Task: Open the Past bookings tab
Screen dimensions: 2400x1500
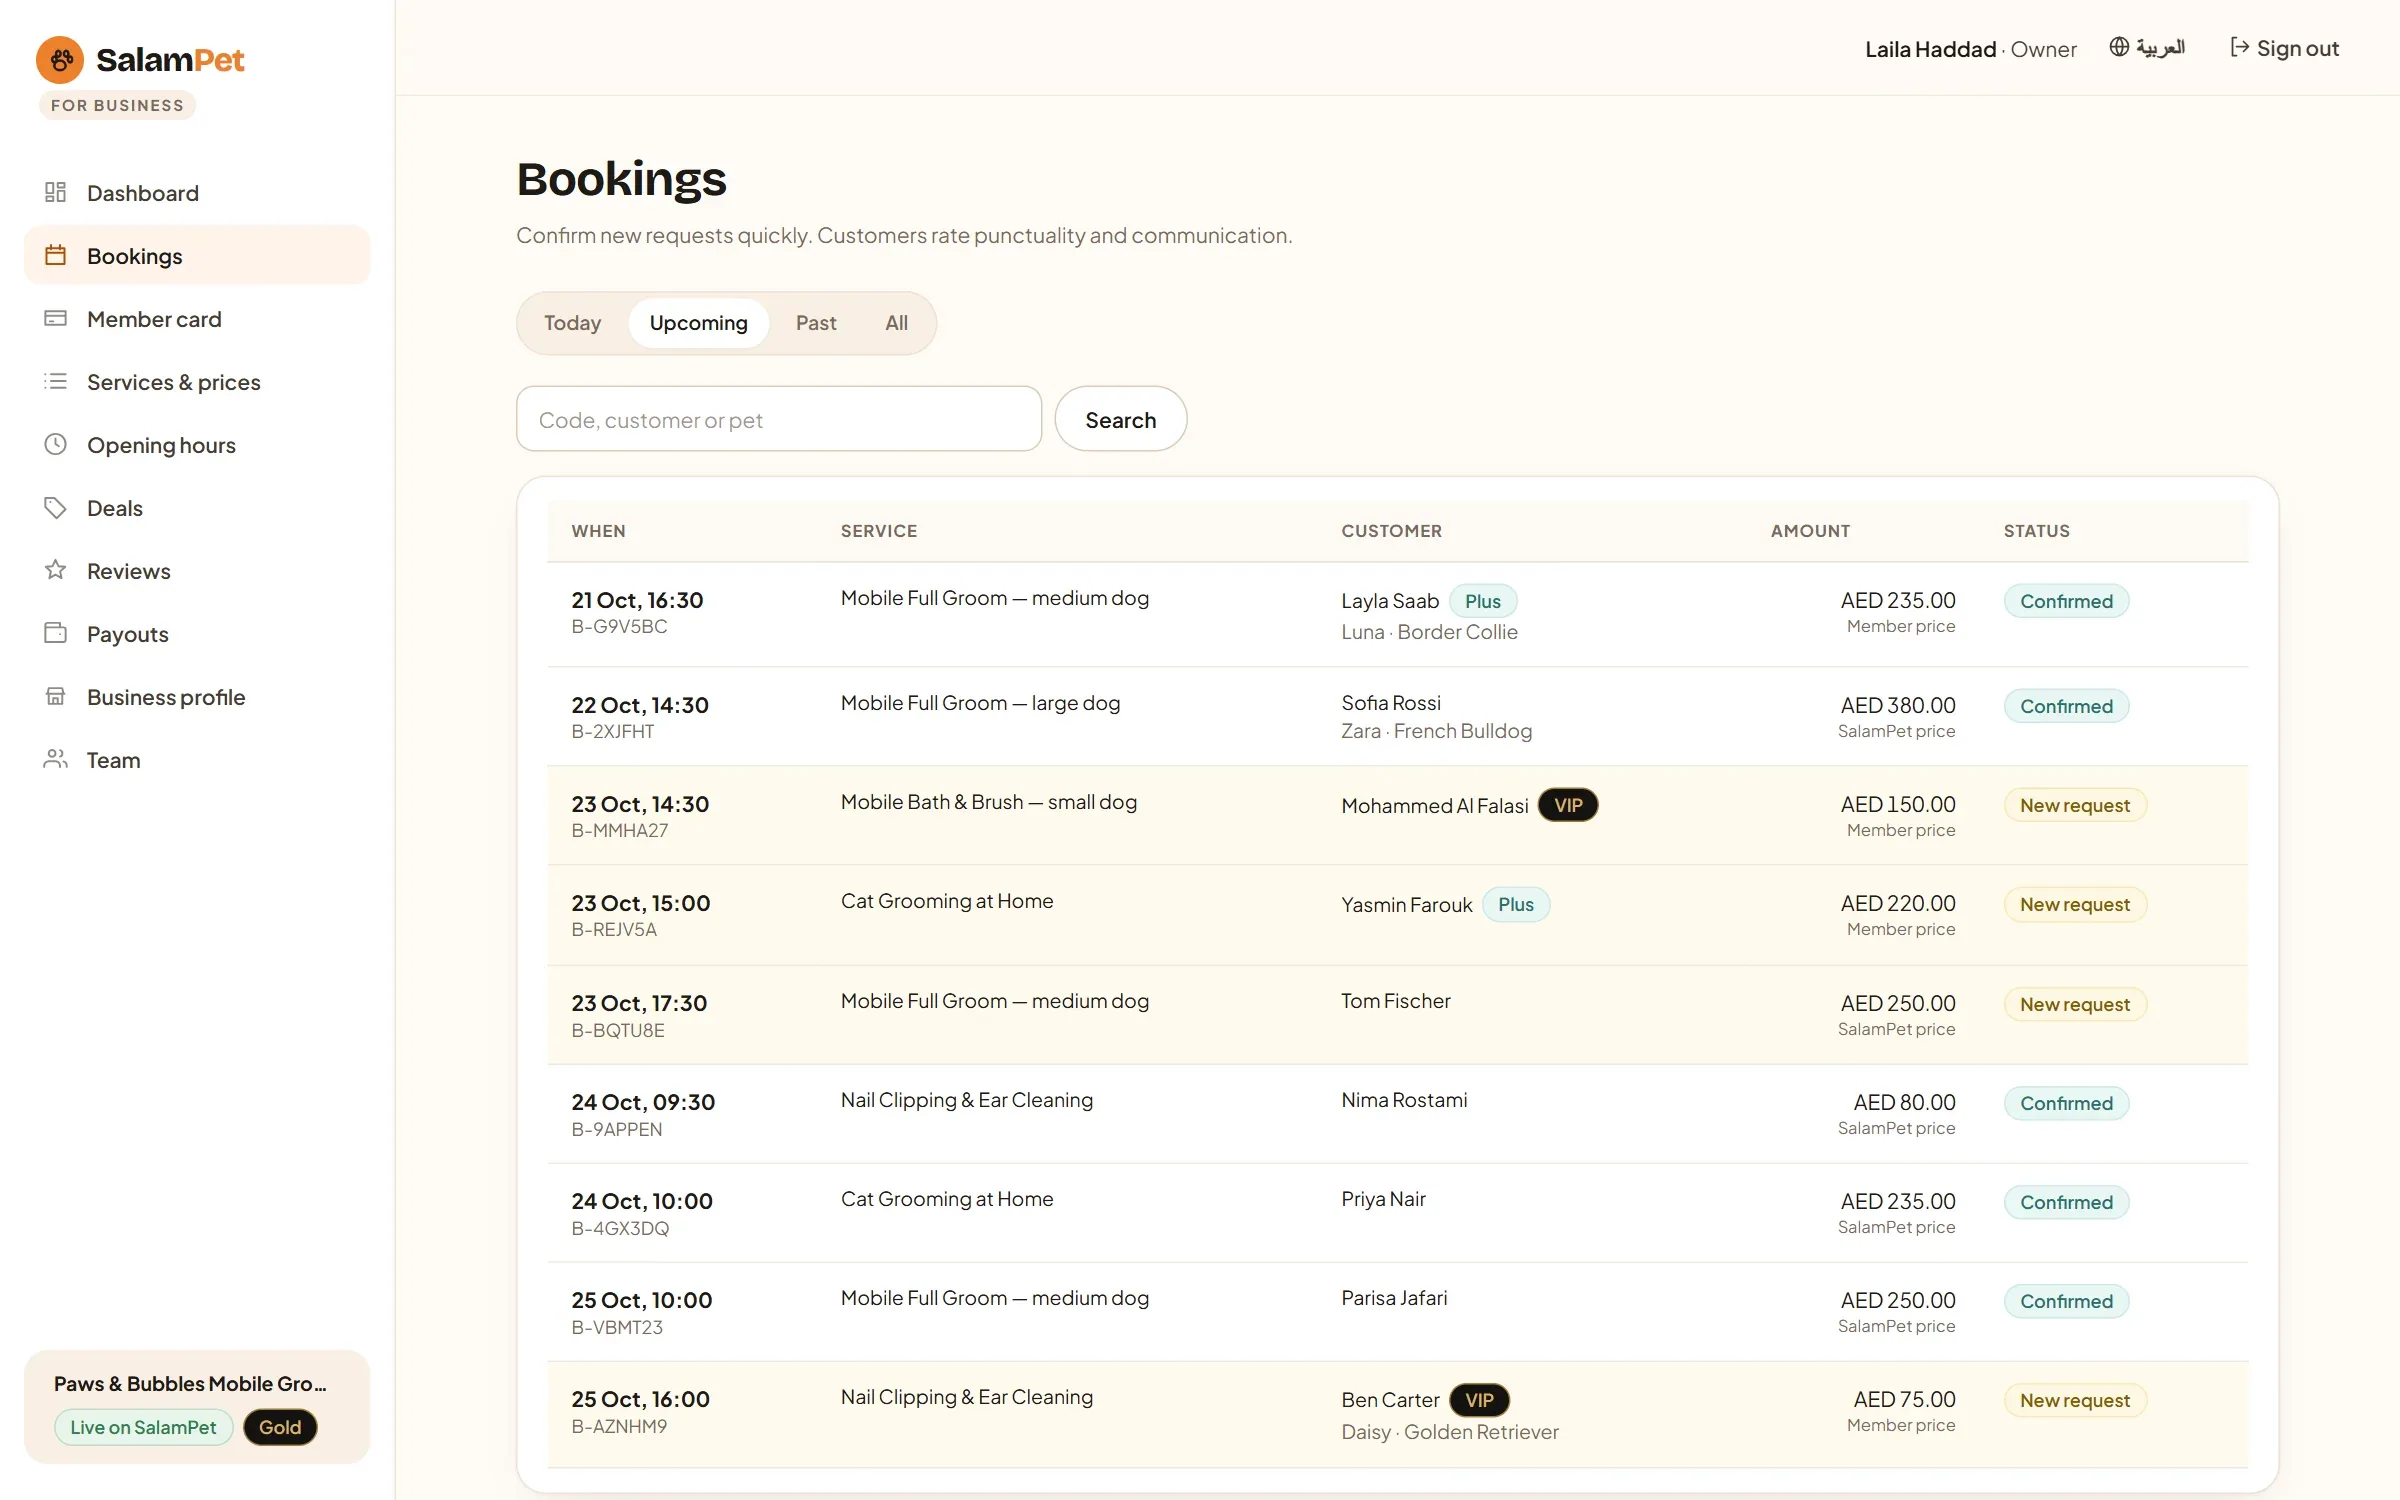Action: [x=816, y=323]
